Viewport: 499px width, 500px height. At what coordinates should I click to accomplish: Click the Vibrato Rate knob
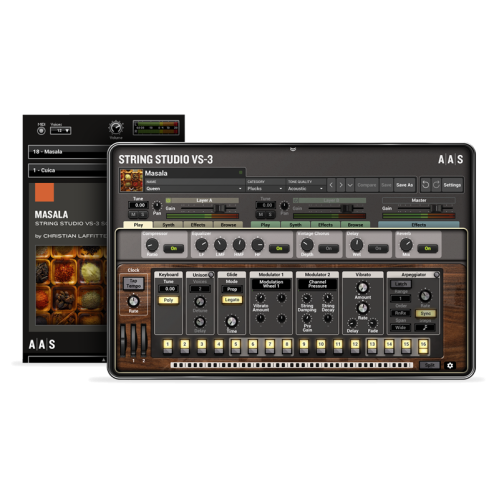362,308
